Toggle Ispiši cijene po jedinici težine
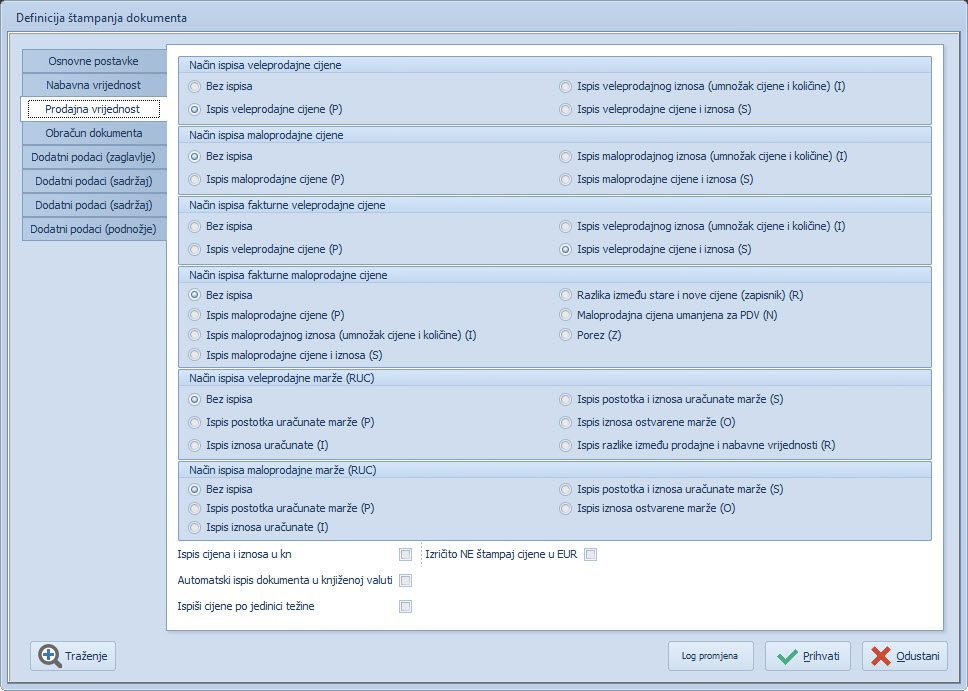968x691 pixels. (x=405, y=606)
